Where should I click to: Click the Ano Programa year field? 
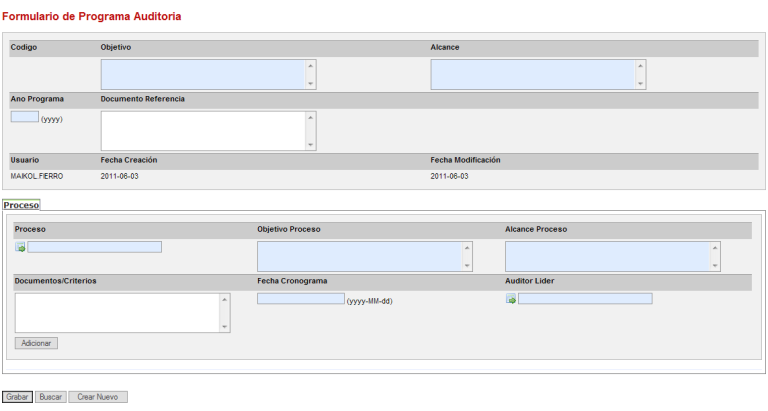coord(25,117)
